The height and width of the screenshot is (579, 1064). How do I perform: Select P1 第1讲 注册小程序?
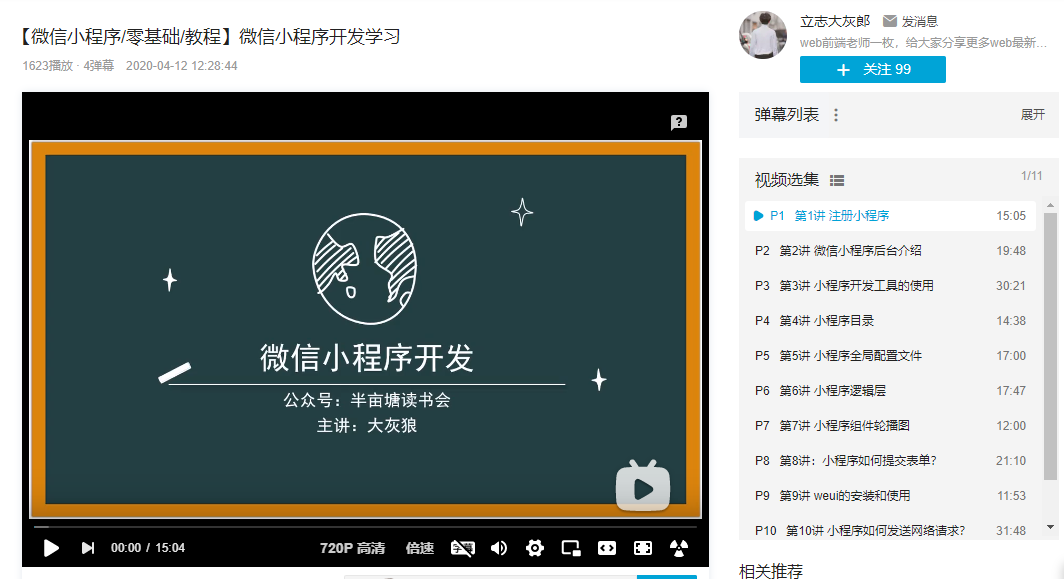[x=890, y=216]
